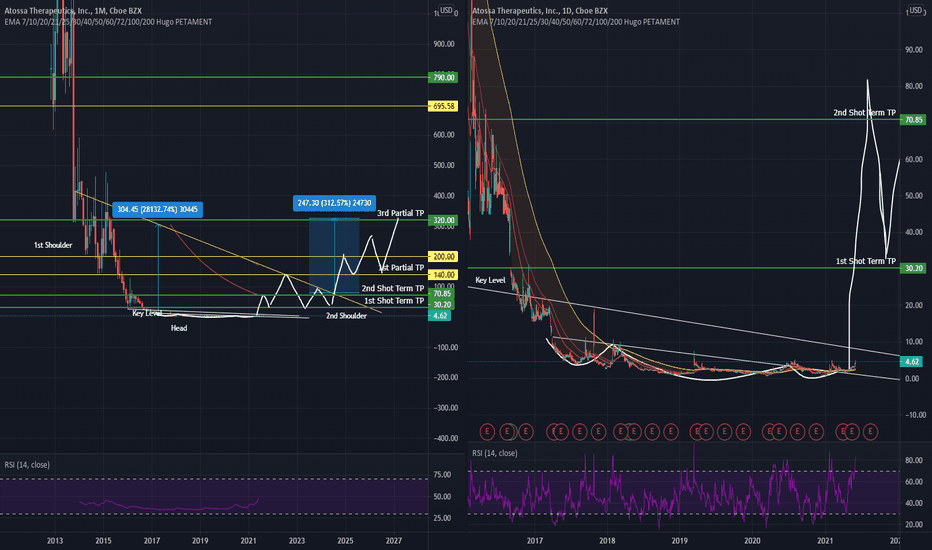Click the EMA Hugo PETAMENT indicator legend on the daily chart
This screenshot has width=932, height=550.
576,22
